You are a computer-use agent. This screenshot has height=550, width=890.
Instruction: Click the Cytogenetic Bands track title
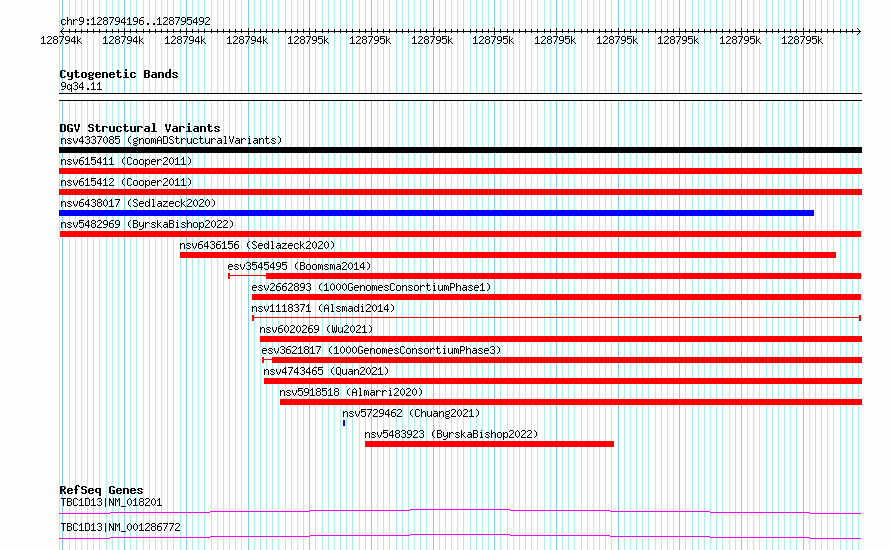[119, 74]
